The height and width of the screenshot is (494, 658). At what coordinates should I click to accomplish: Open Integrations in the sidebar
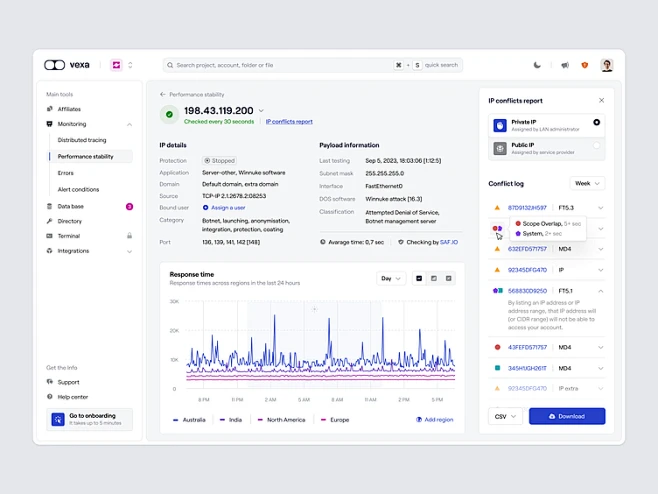73,251
